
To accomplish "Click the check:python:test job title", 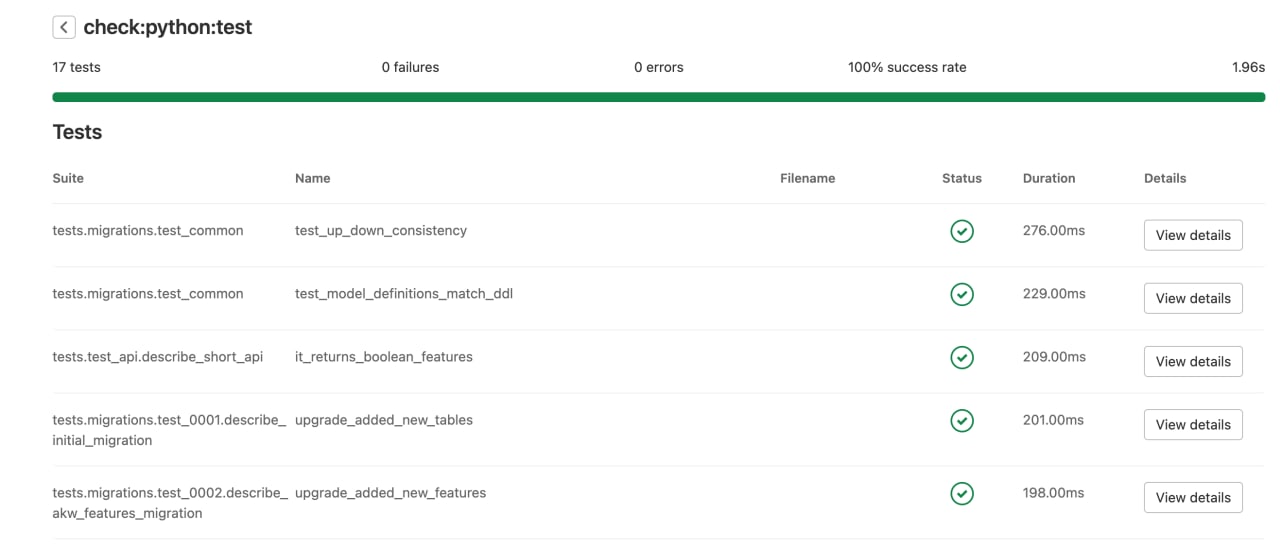I will 168,27.
